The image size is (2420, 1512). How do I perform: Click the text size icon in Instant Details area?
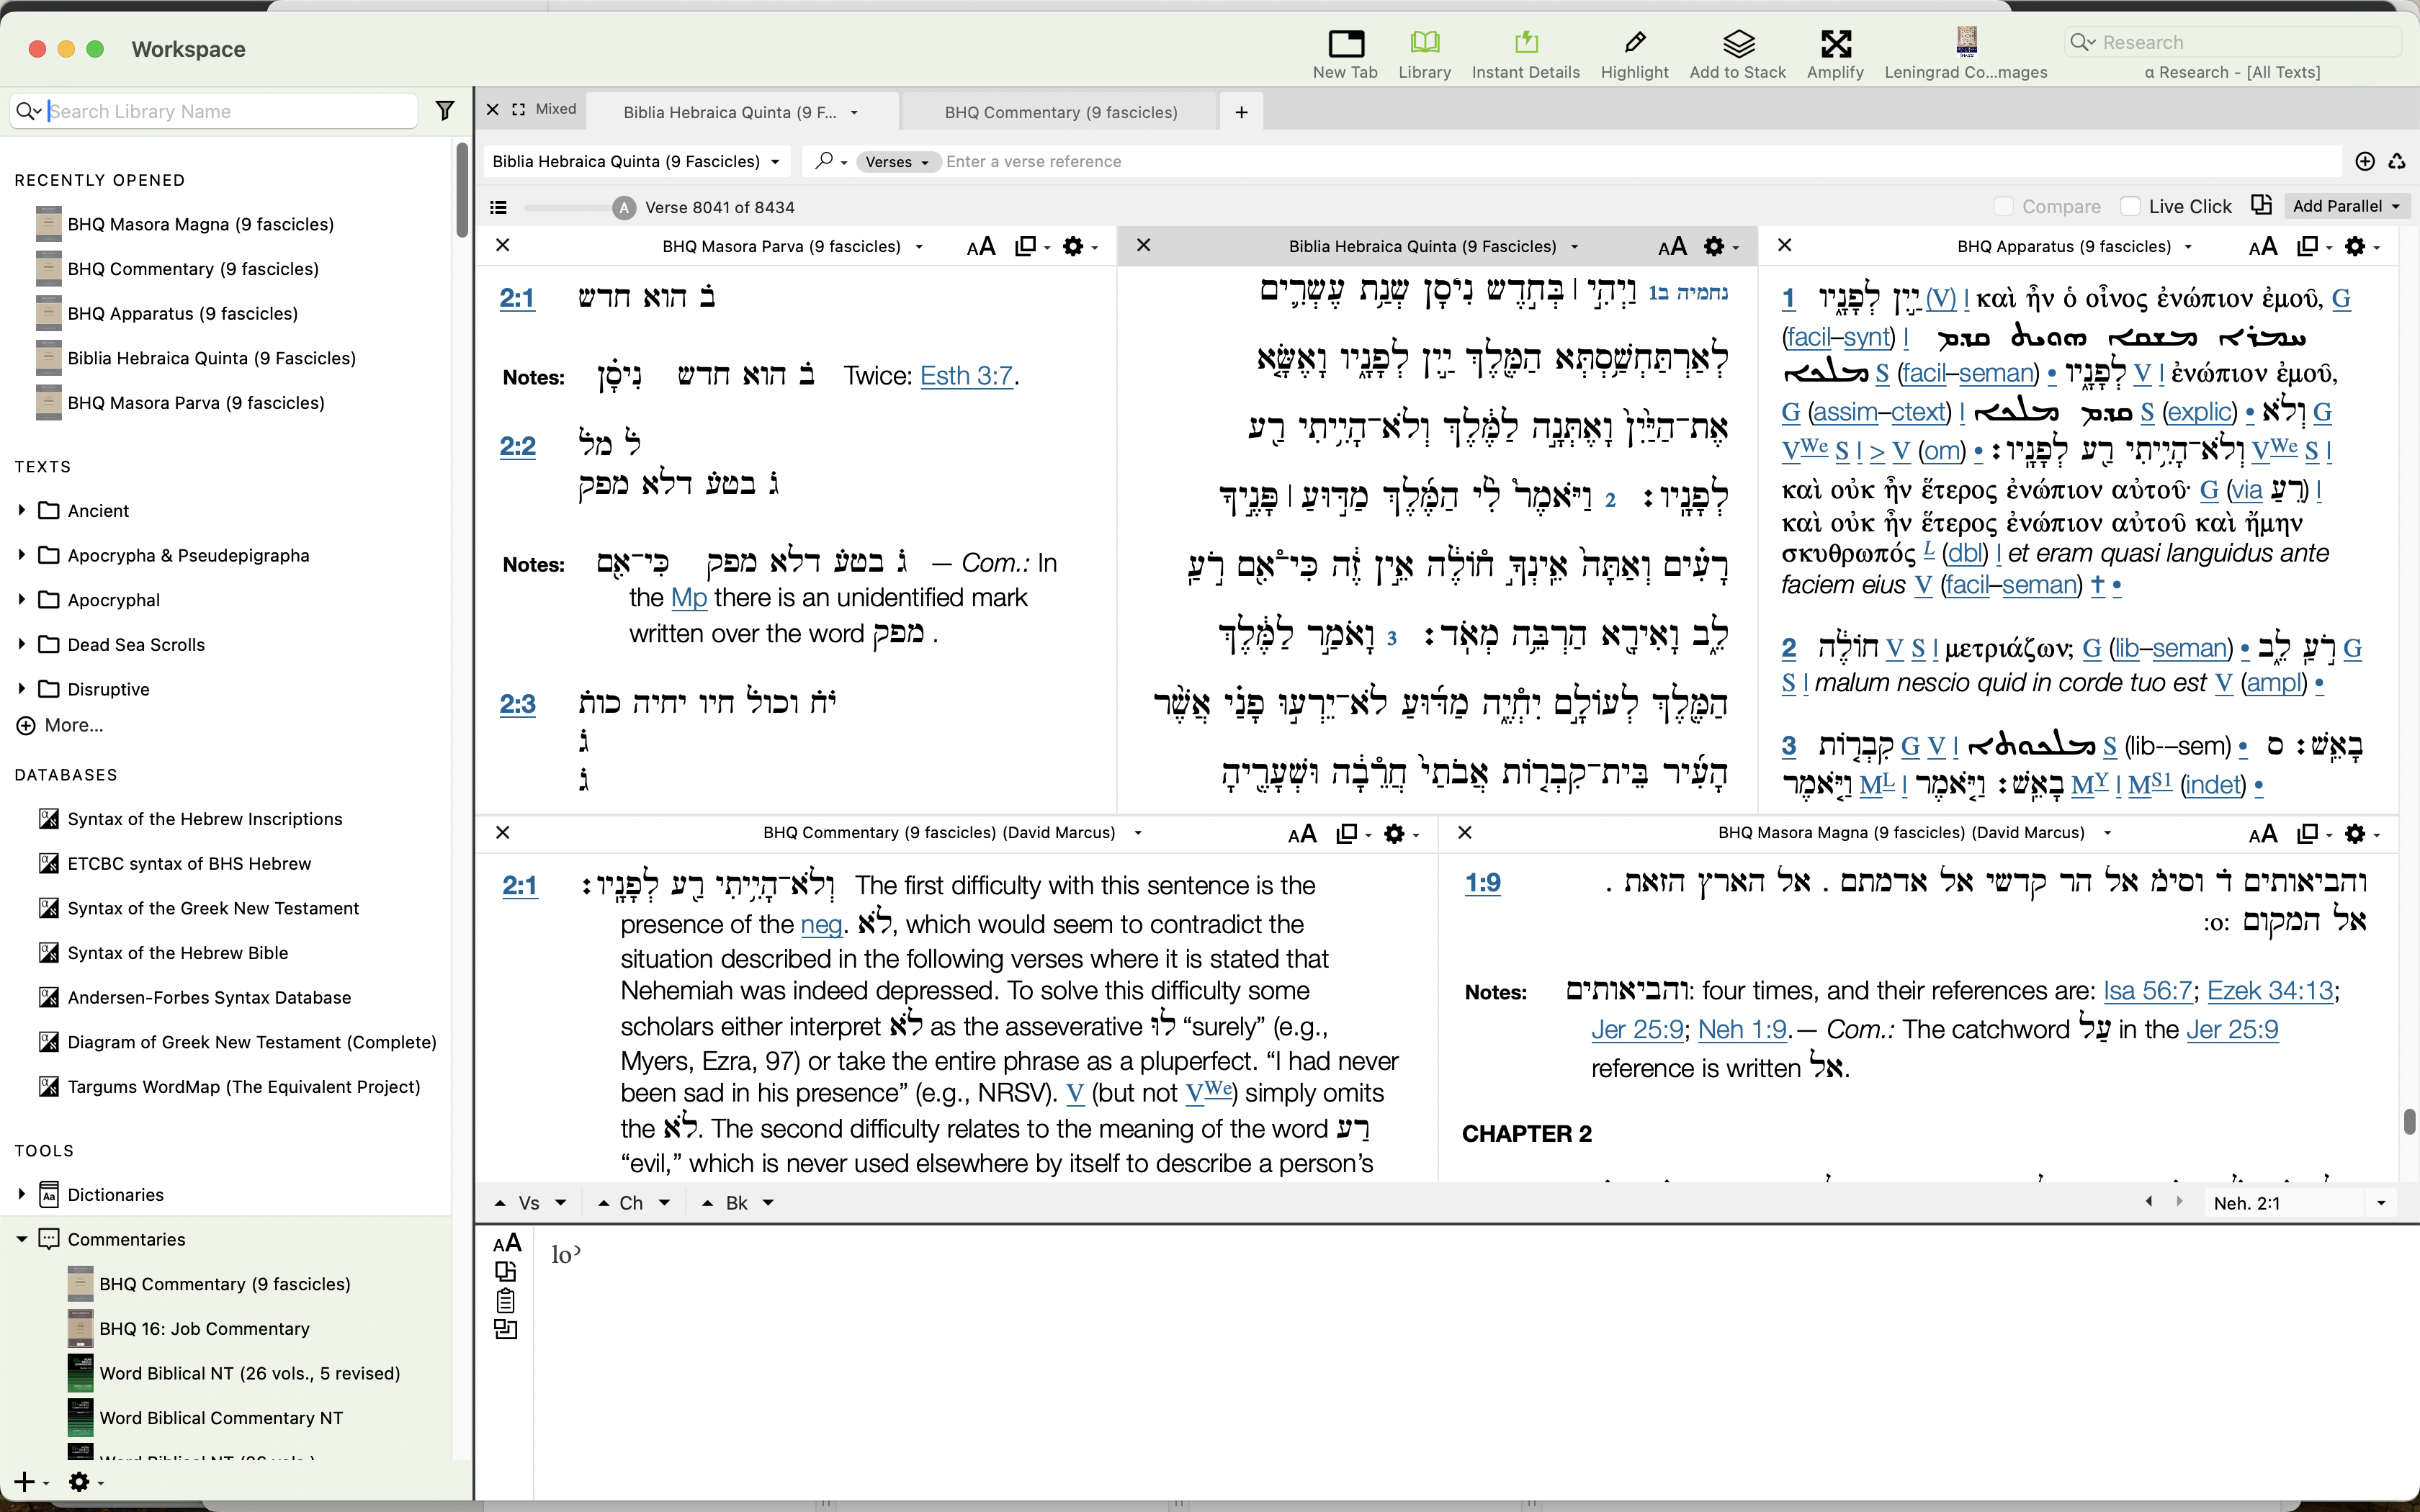tap(507, 1242)
